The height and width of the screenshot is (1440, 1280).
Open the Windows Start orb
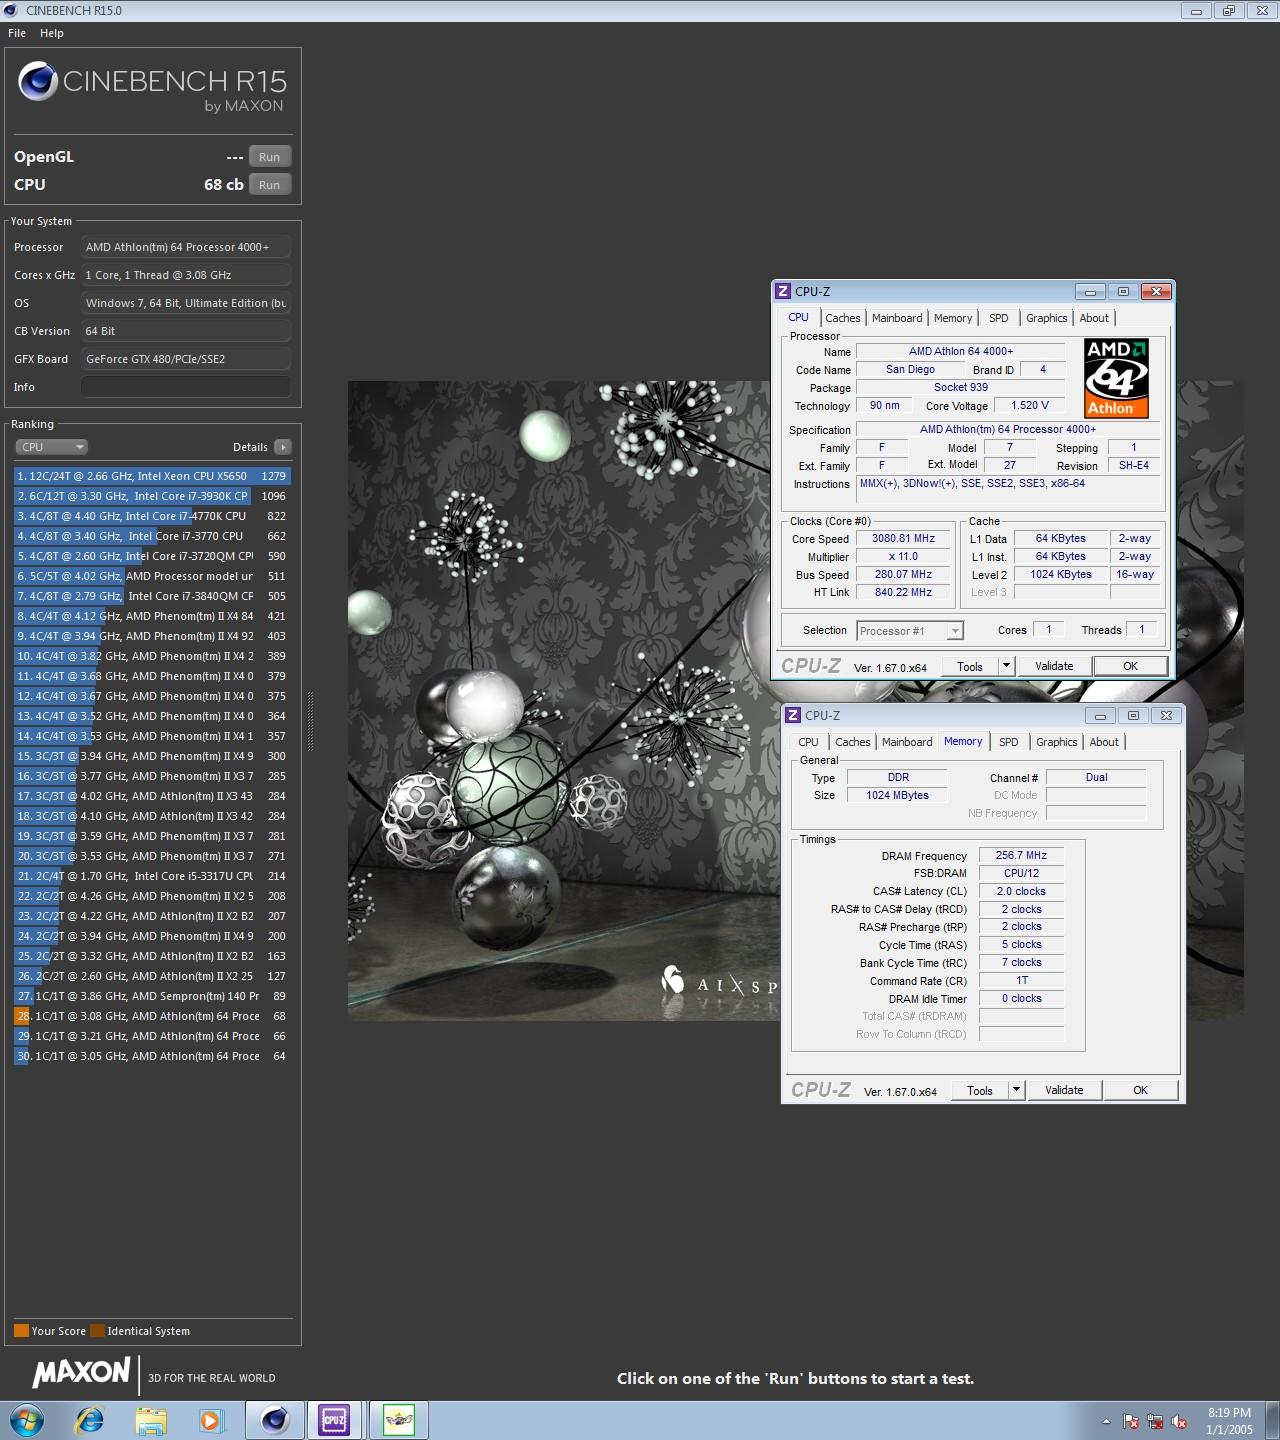(27, 1420)
